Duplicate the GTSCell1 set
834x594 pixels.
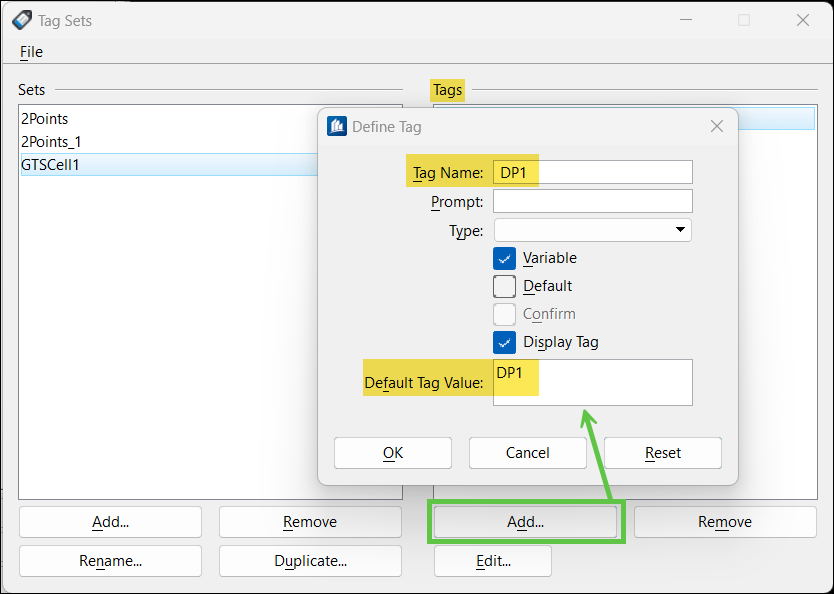(x=310, y=561)
